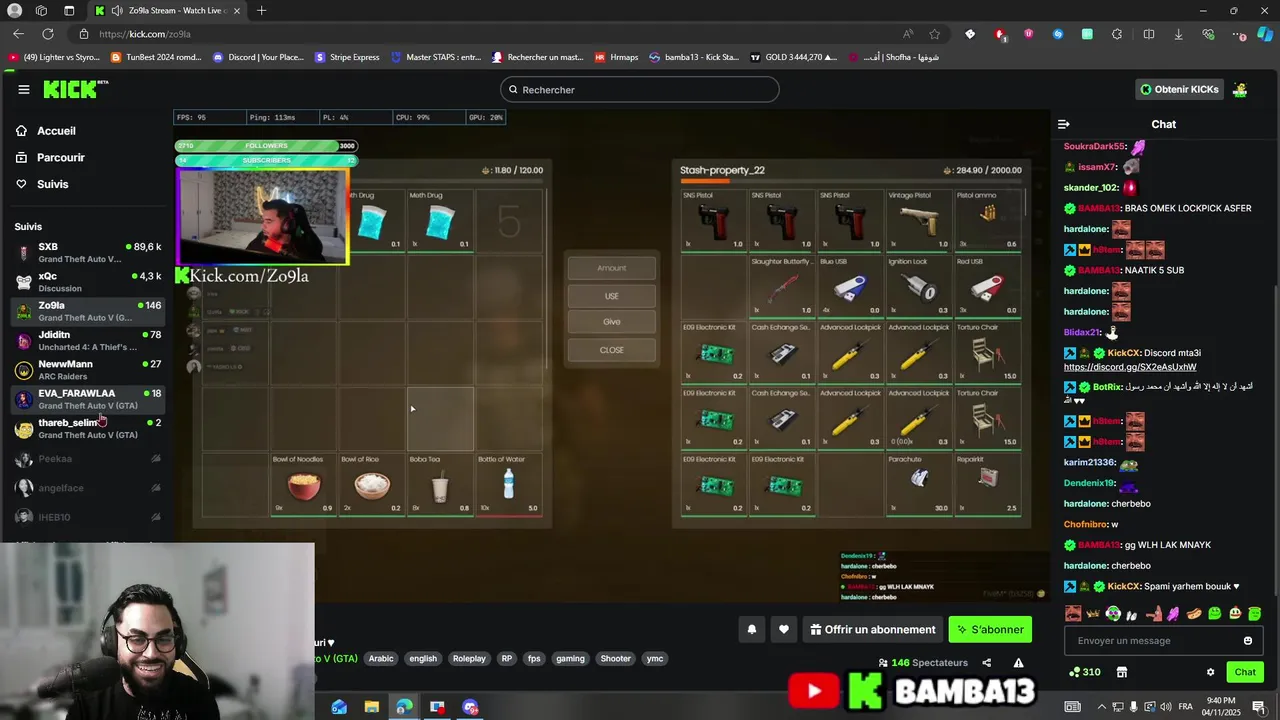The height and width of the screenshot is (720, 1280).
Task: Click the S'abonner button
Action: pos(990,629)
